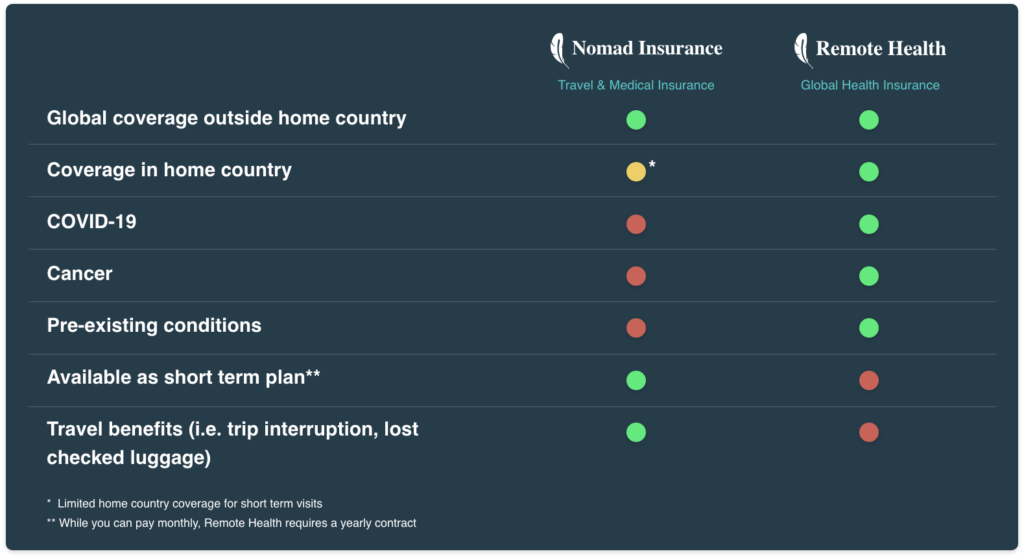This screenshot has height=558, width=1024.
Task: Click Nomad red dot for Pre-existing conditions
Action: pyautogui.click(x=636, y=328)
